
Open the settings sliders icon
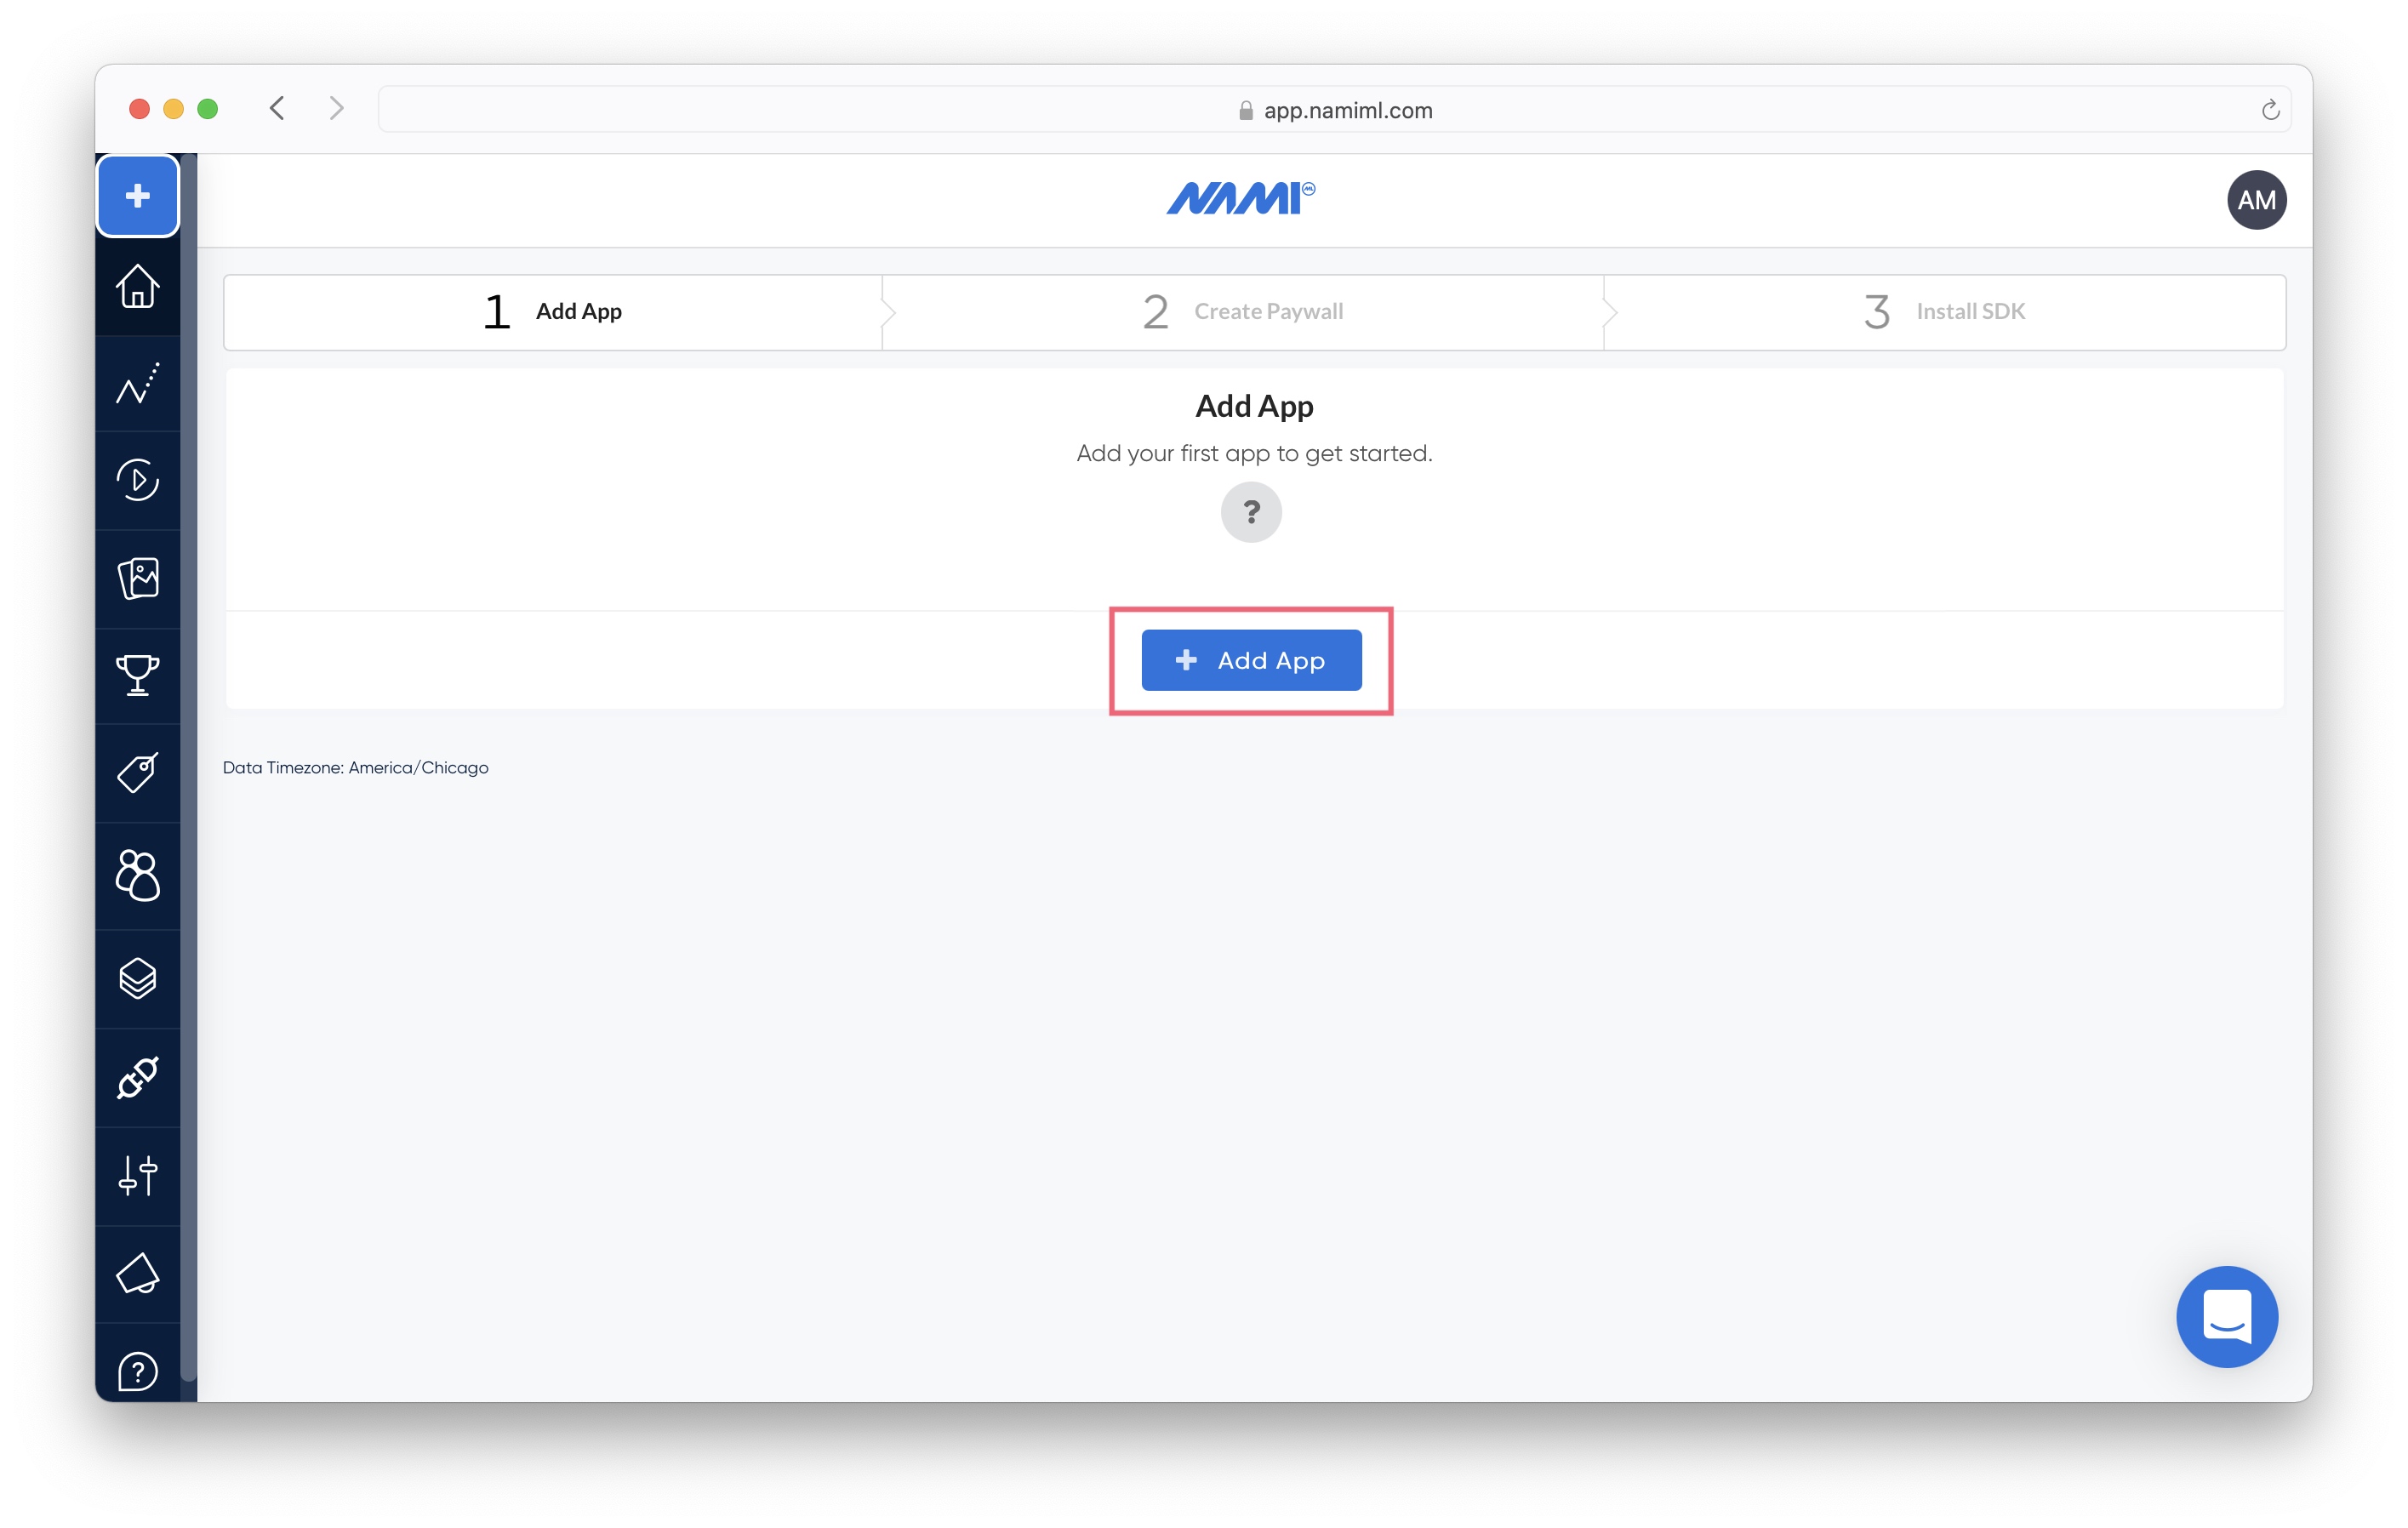138,1175
